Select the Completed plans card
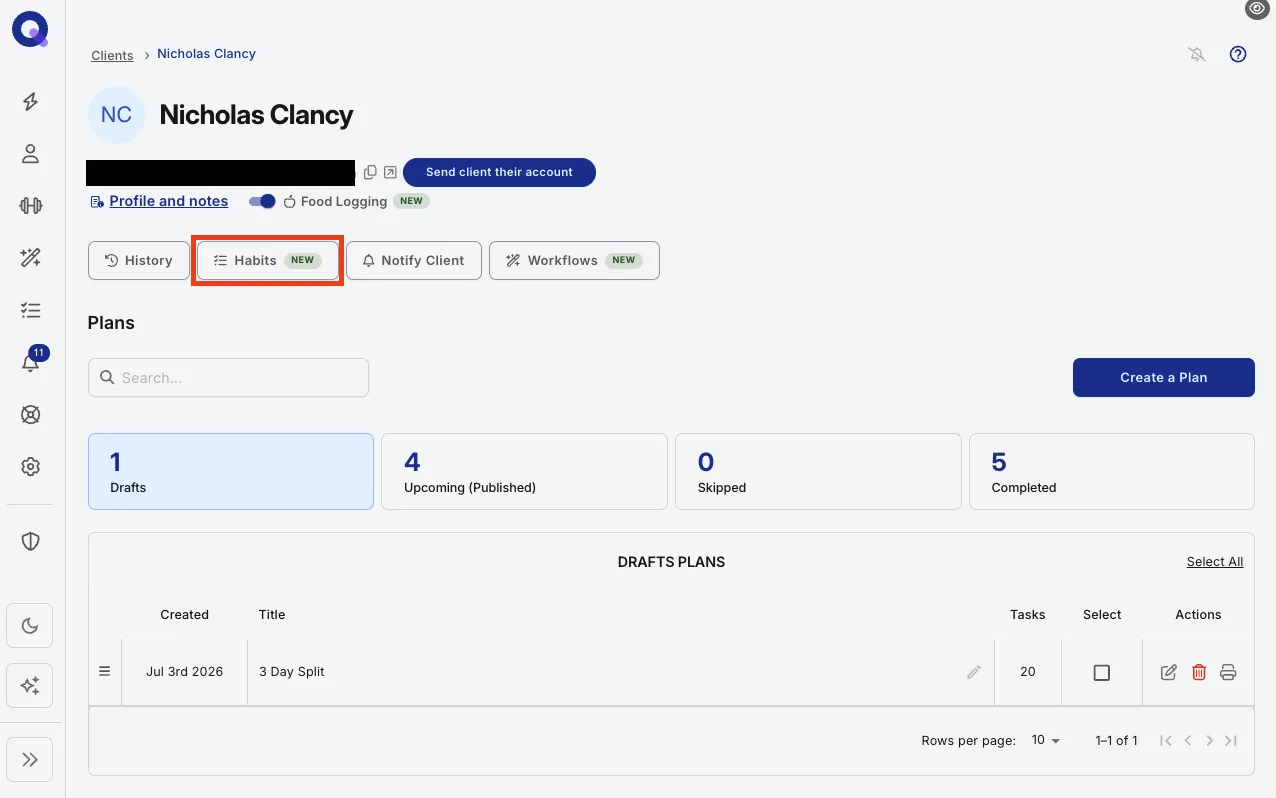This screenshot has height=798, width=1276. click(x=1112, y=471)
